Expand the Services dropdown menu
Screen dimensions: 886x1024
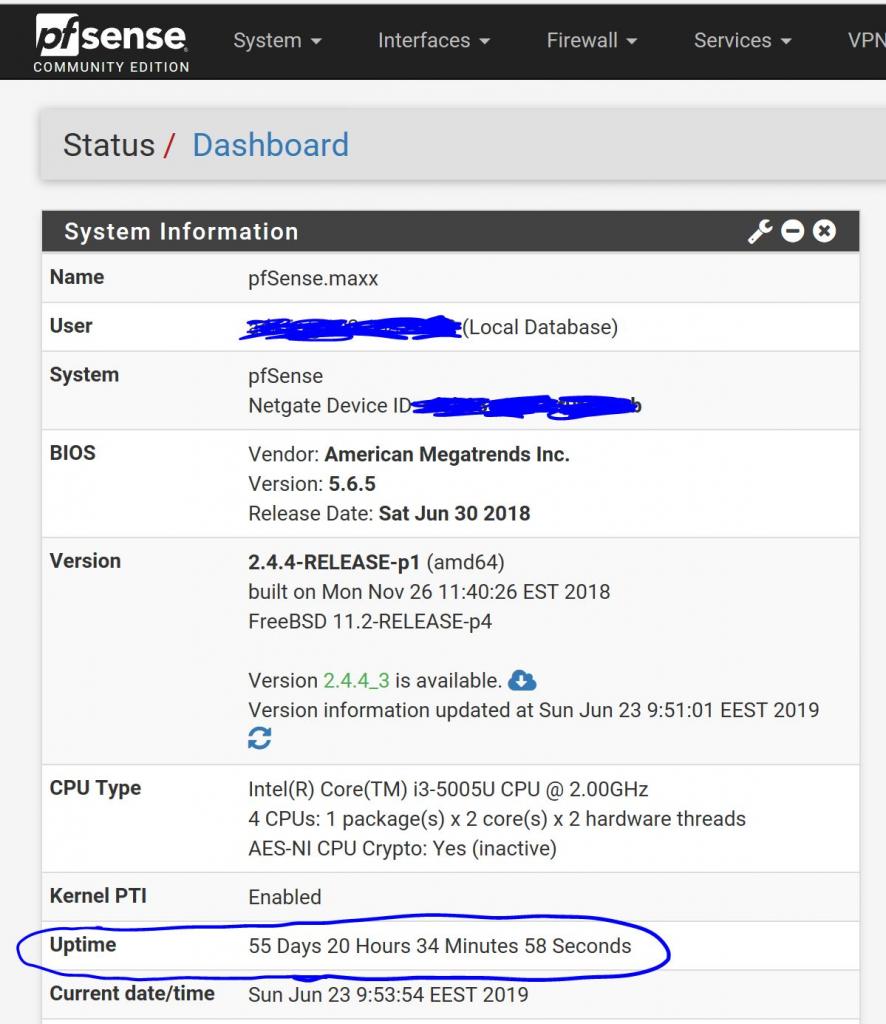coord(743,41)
